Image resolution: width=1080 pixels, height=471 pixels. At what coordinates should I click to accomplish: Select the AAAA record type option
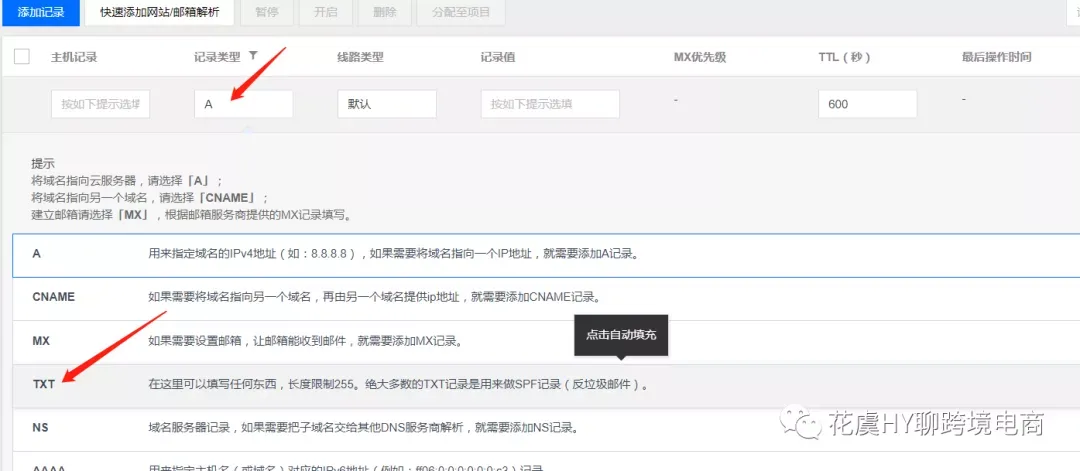(x=546, y=461)
